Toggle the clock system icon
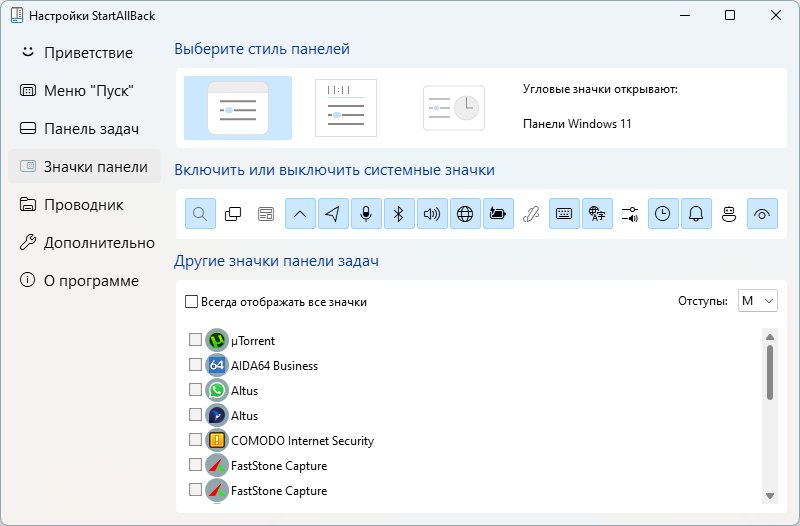Image resolution: width=800 pixels, height=526 pixels. [x=663, y=214]
